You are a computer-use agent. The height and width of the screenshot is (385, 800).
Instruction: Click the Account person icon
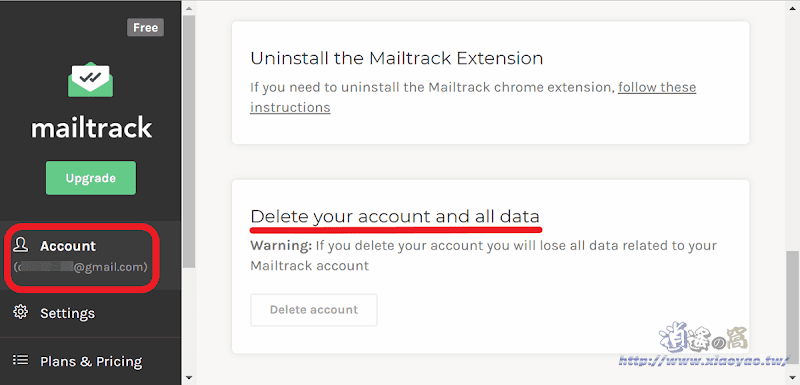click(20, 245)
